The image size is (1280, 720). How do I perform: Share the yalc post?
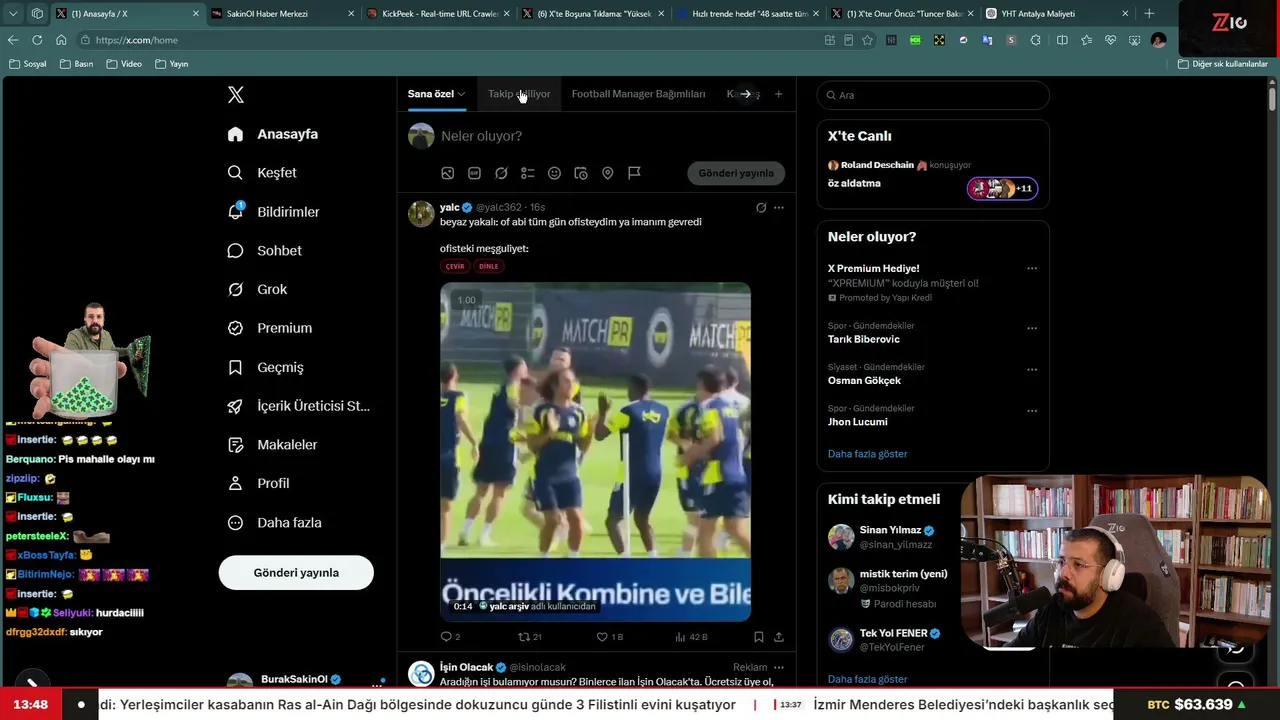[779, 637]
